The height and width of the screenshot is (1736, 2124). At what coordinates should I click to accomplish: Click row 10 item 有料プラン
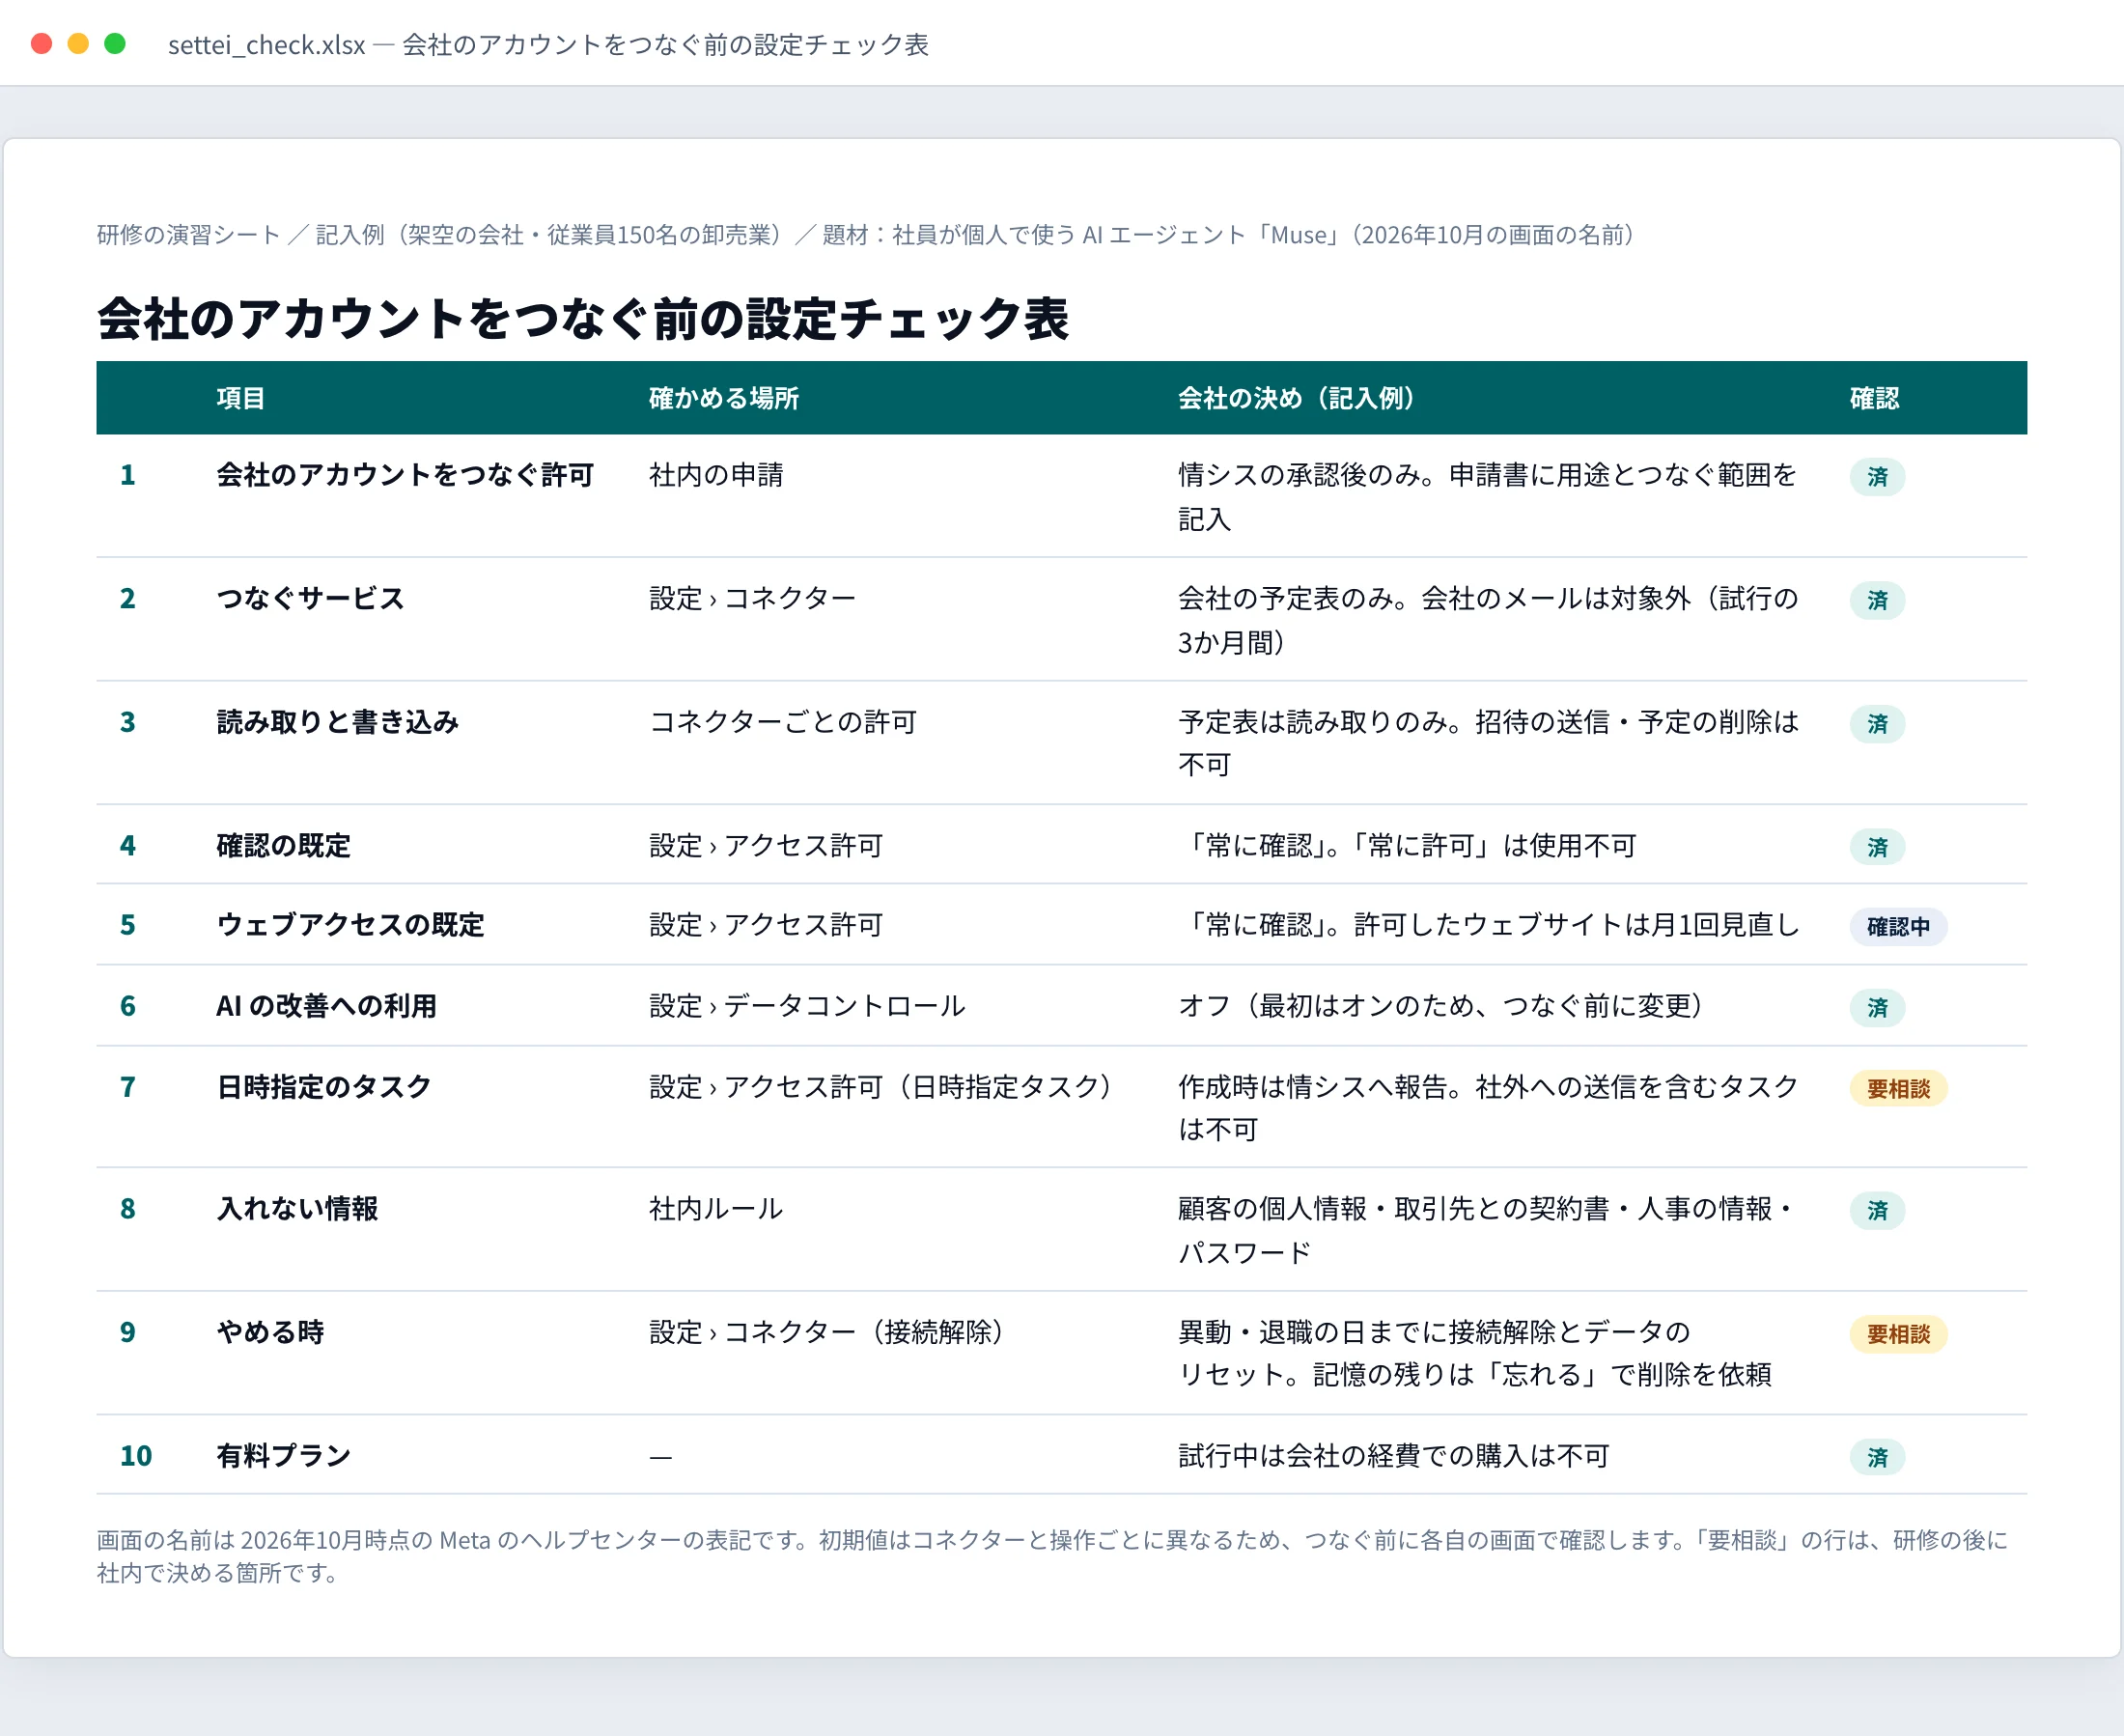284,1456
